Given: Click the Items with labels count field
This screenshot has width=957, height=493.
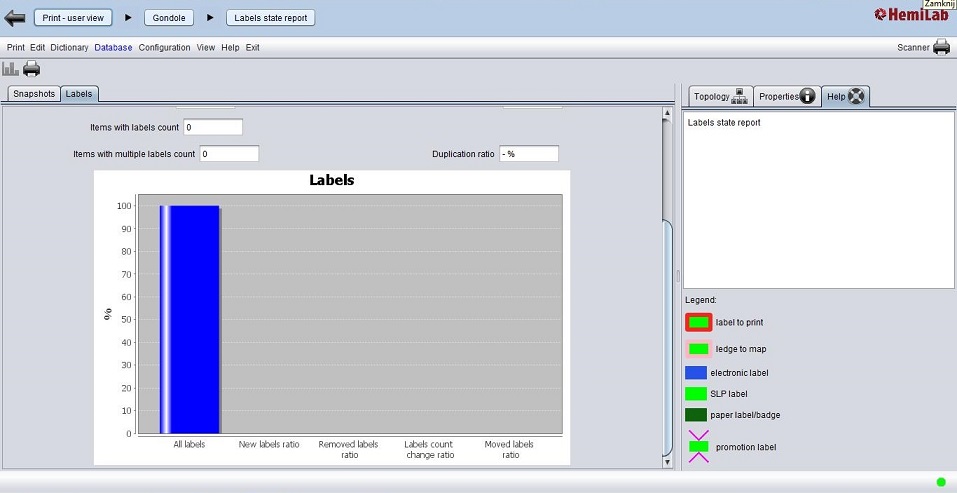Looking at the screenshot, I should tap(213, 127).
